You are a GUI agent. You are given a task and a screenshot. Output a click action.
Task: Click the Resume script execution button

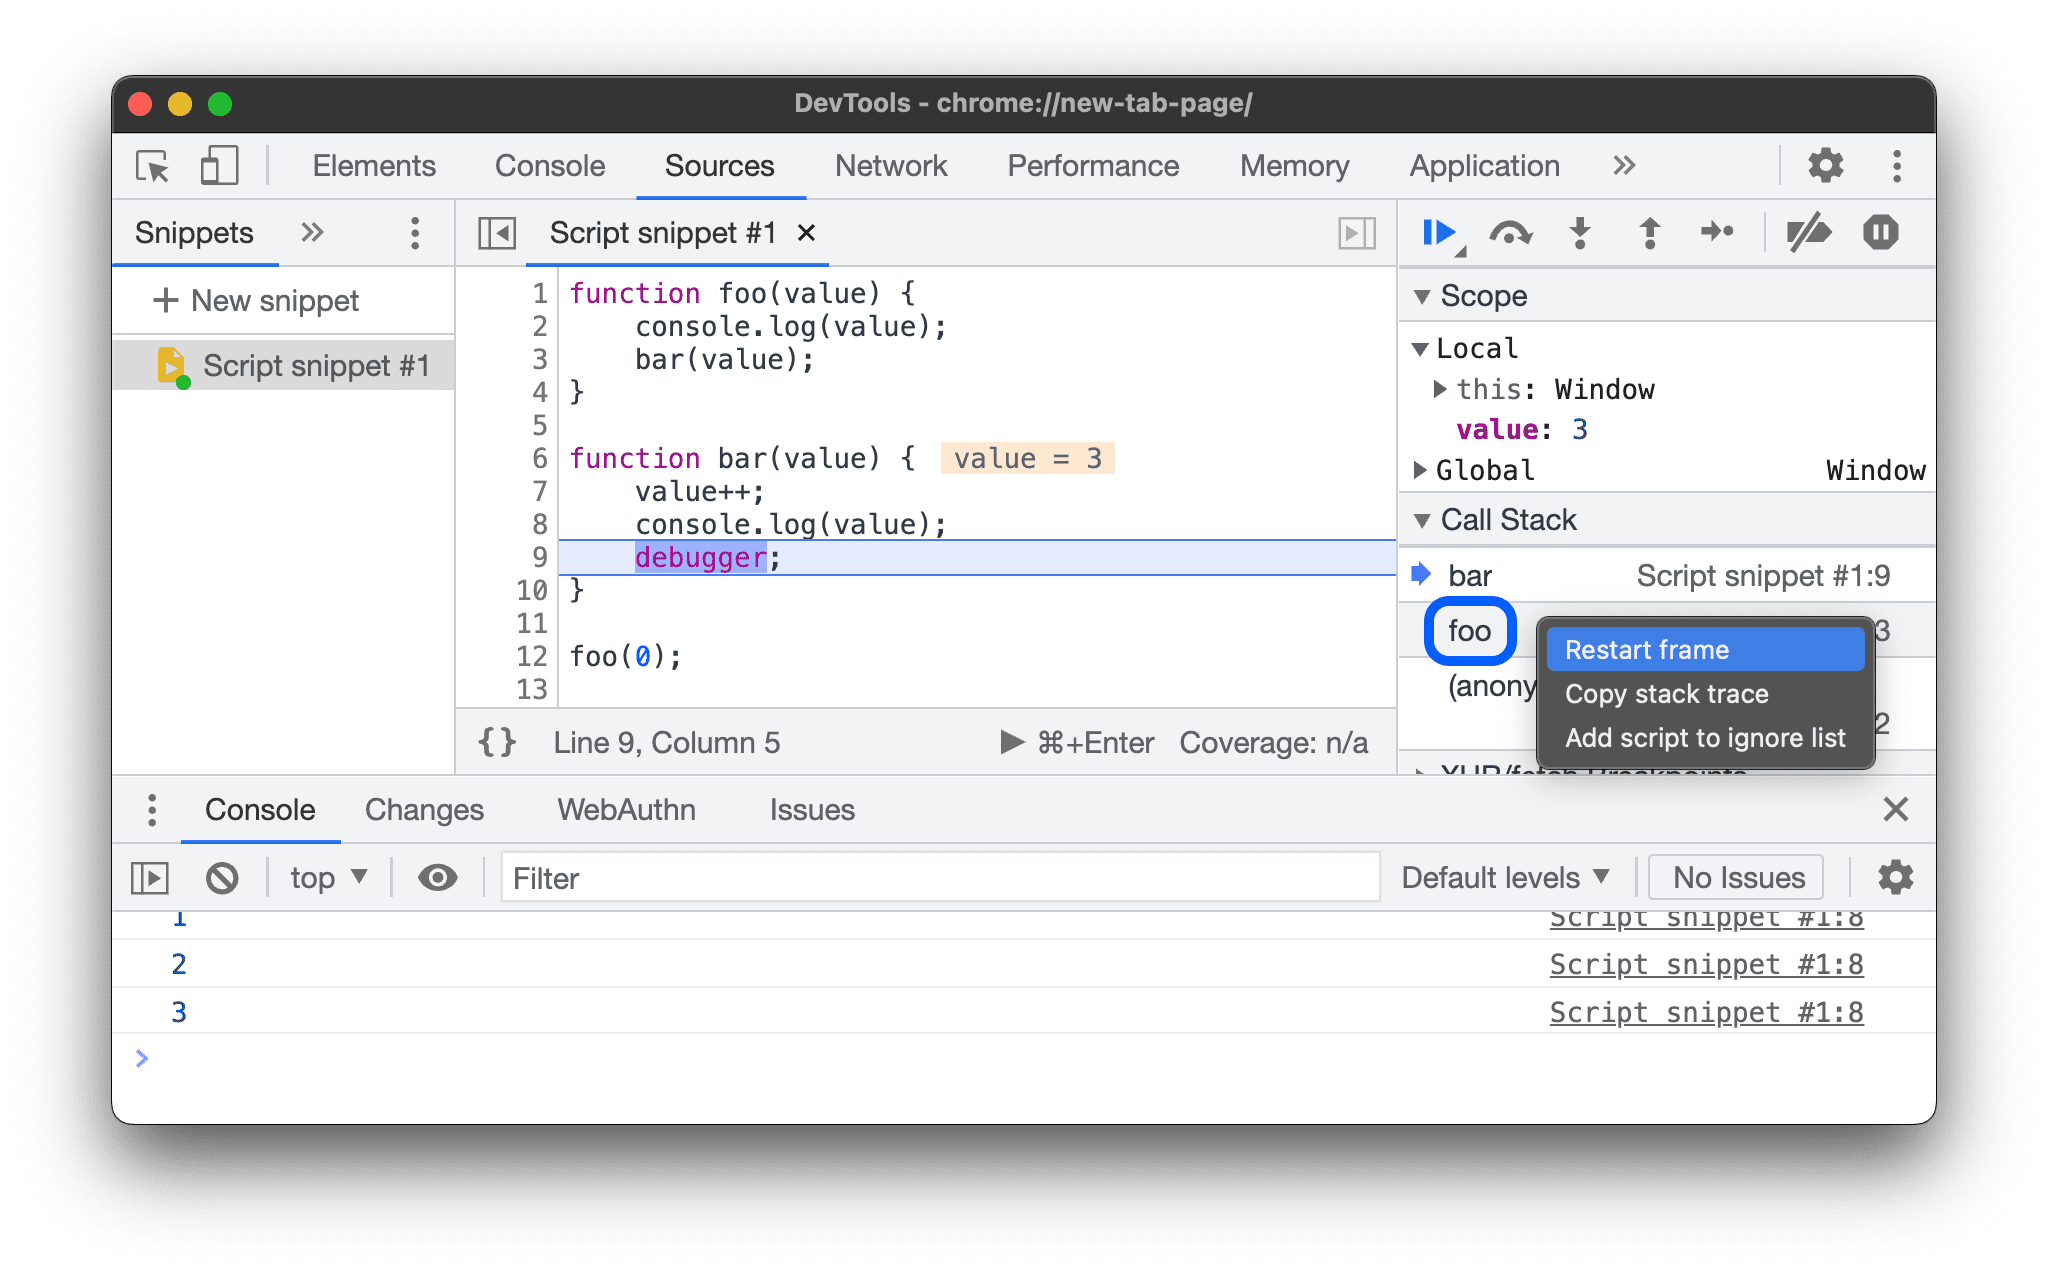pyautogui.click(x=1434, y=232)
